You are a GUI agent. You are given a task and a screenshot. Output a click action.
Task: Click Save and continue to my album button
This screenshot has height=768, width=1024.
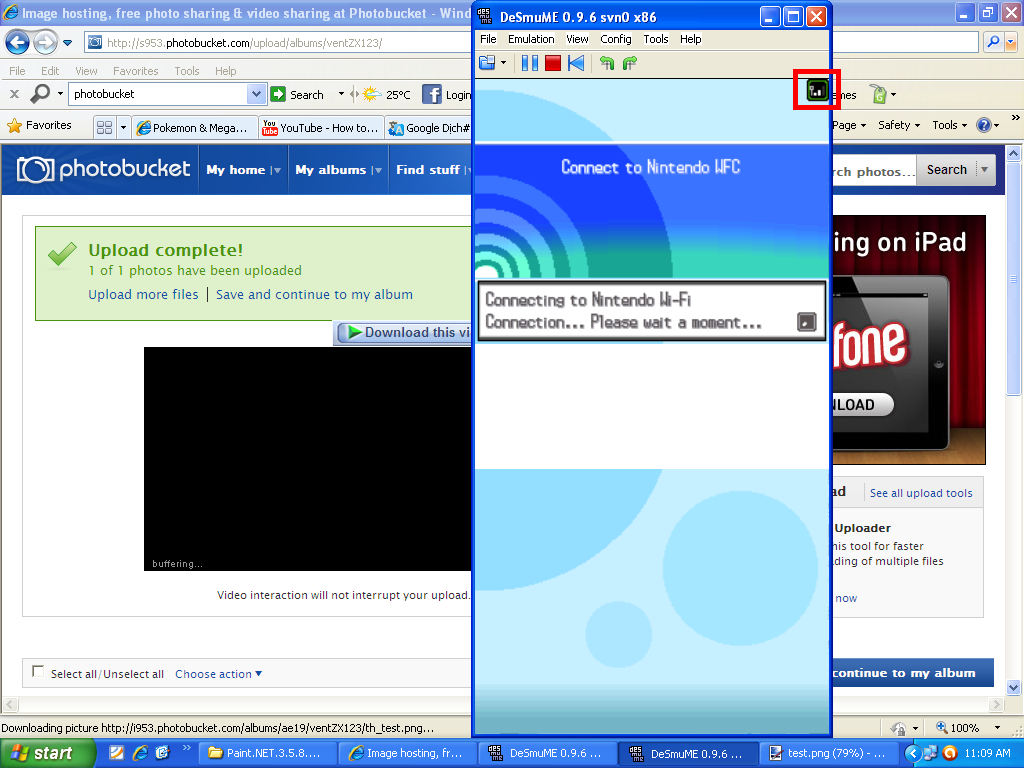click(912, 673)
